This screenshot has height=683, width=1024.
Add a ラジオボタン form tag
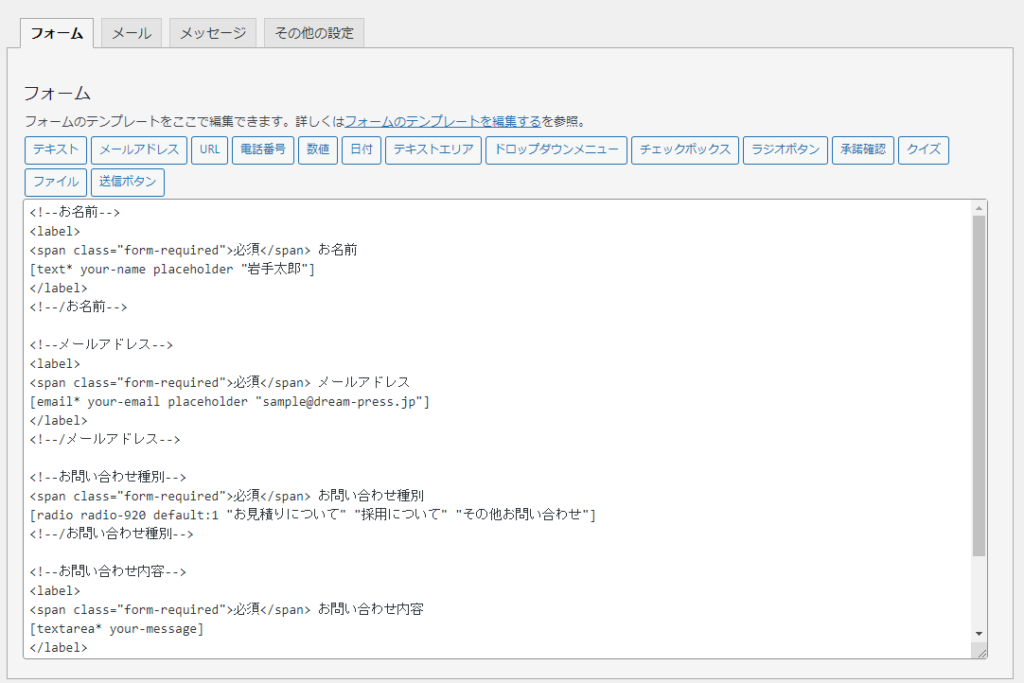[785, 151]
